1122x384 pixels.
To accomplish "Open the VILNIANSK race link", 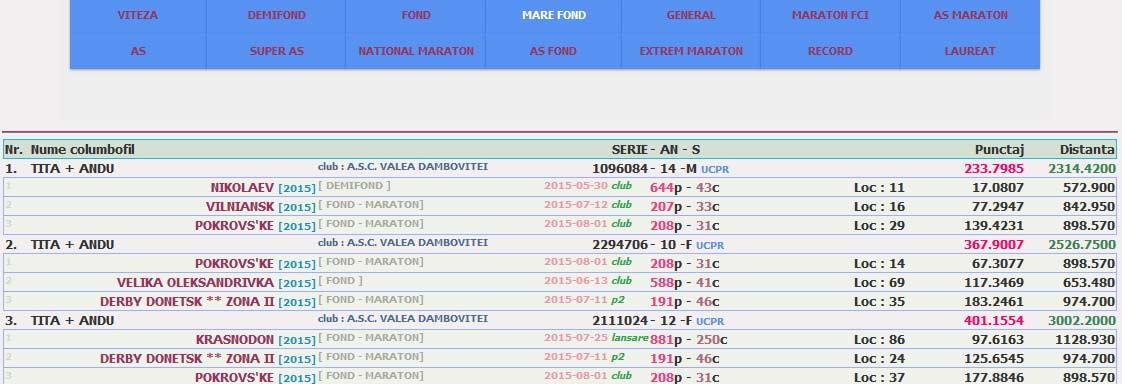I will click(240, 207).
